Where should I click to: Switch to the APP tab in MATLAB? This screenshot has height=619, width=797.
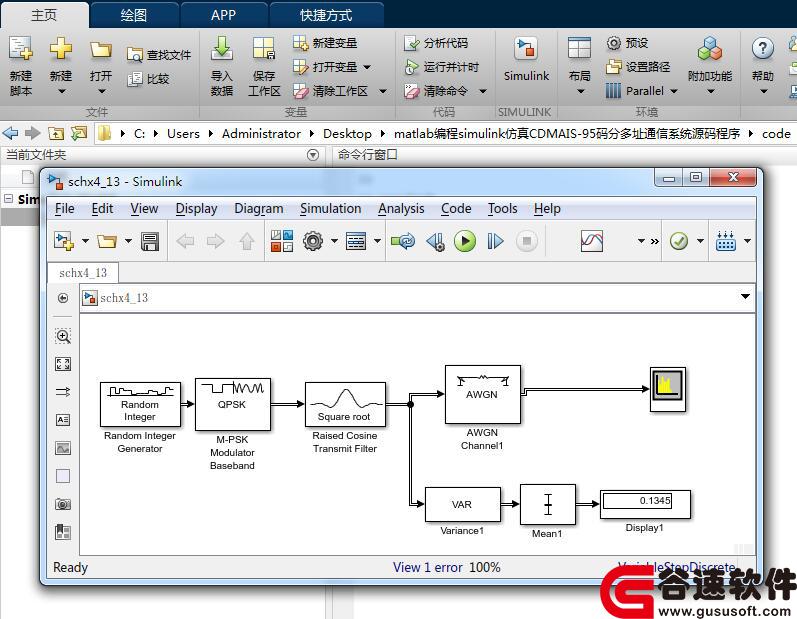tap(223, 15)
